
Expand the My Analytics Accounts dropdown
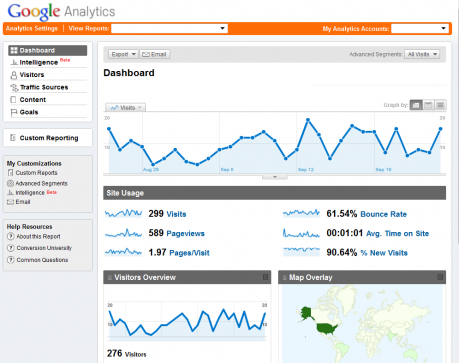pos(419,29)
